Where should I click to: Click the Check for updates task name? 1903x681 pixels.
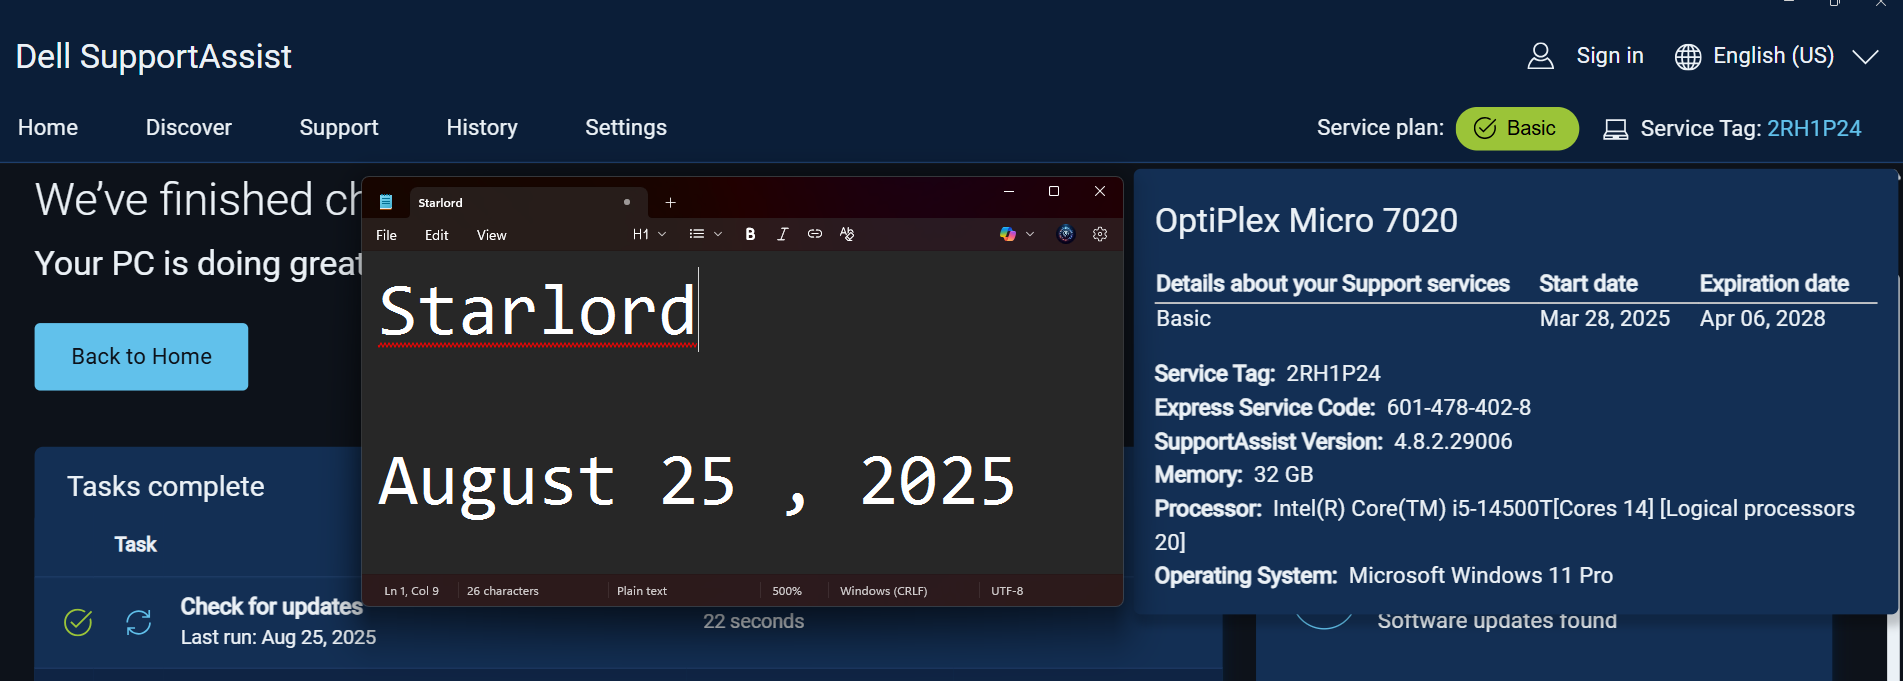coord(271,606)
